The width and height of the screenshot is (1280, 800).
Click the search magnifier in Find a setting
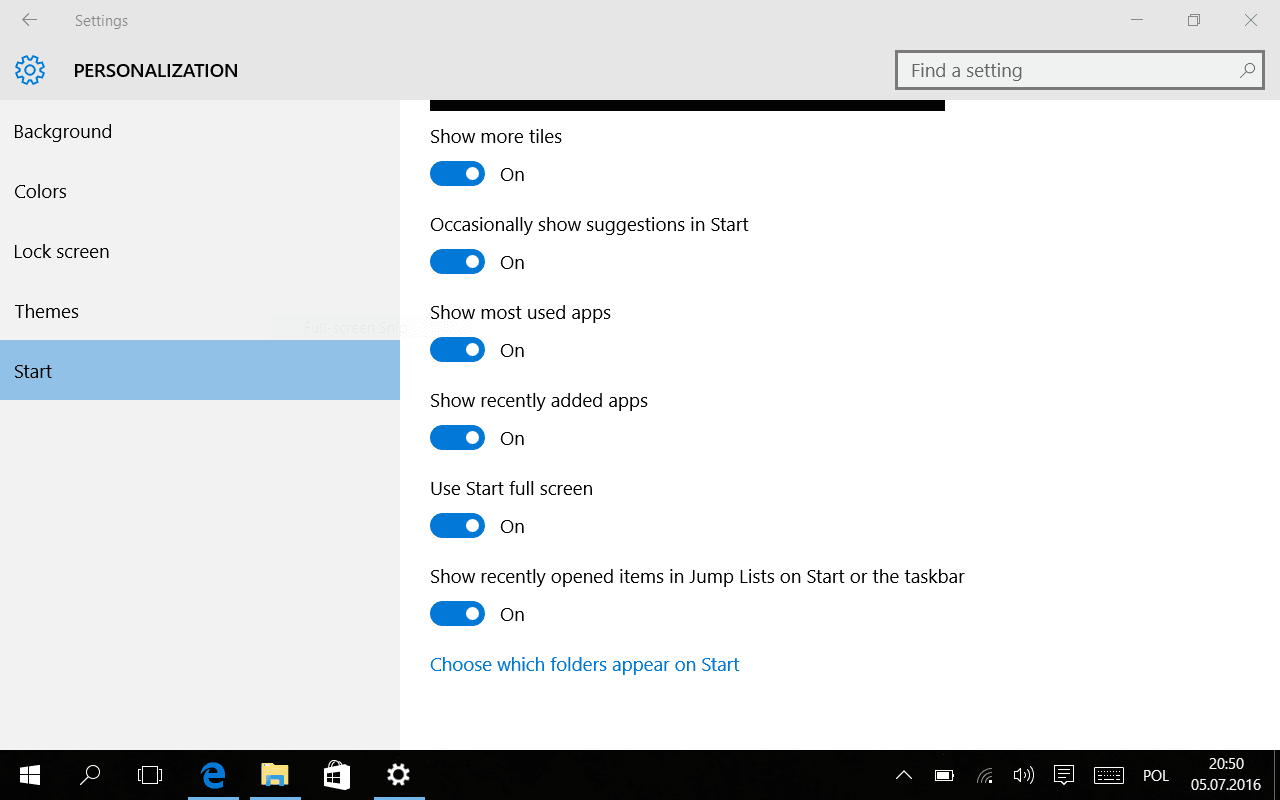tap(1247, 71)
